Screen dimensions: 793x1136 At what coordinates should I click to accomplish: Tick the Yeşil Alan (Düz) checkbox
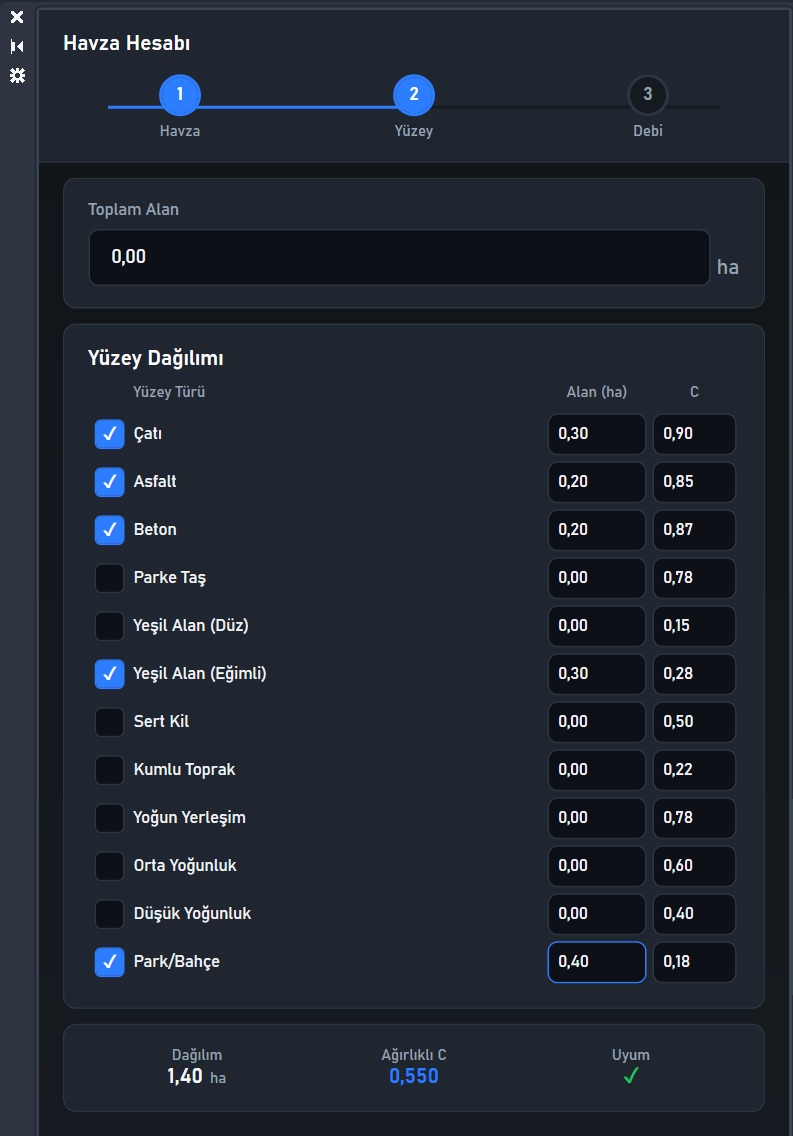coord(109,626)
